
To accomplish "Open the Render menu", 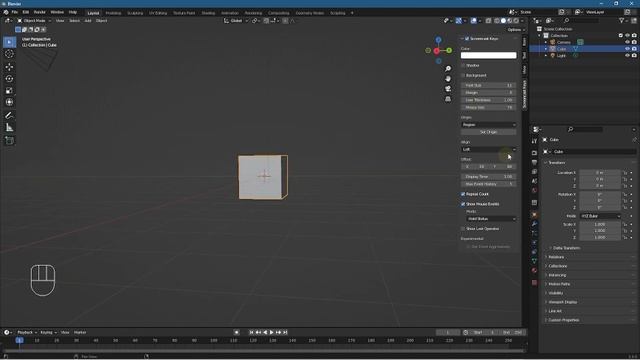I will pos(40,12).
